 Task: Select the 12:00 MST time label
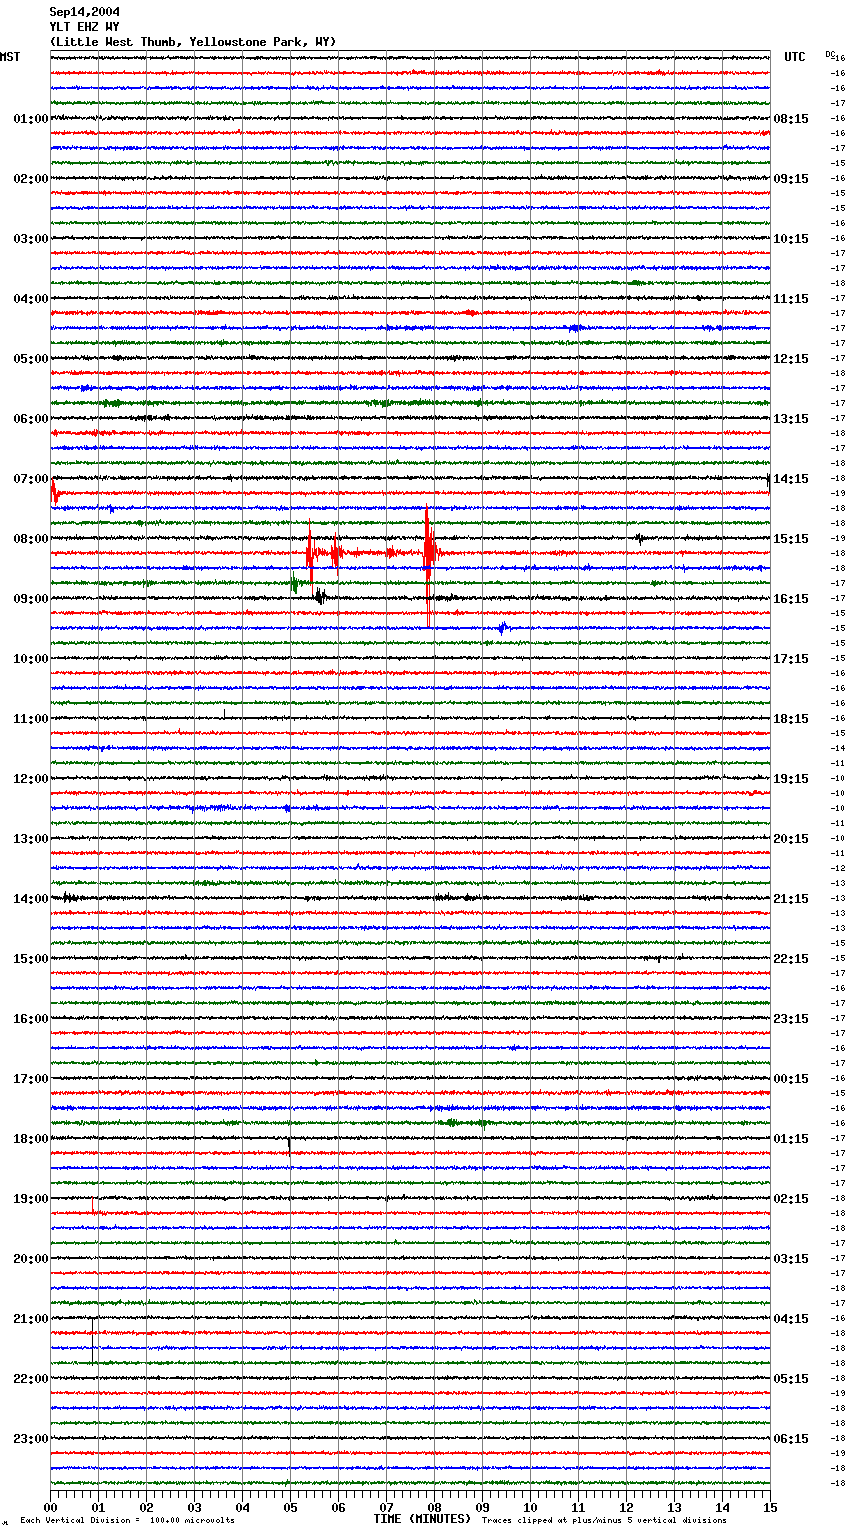click(31, 779)
